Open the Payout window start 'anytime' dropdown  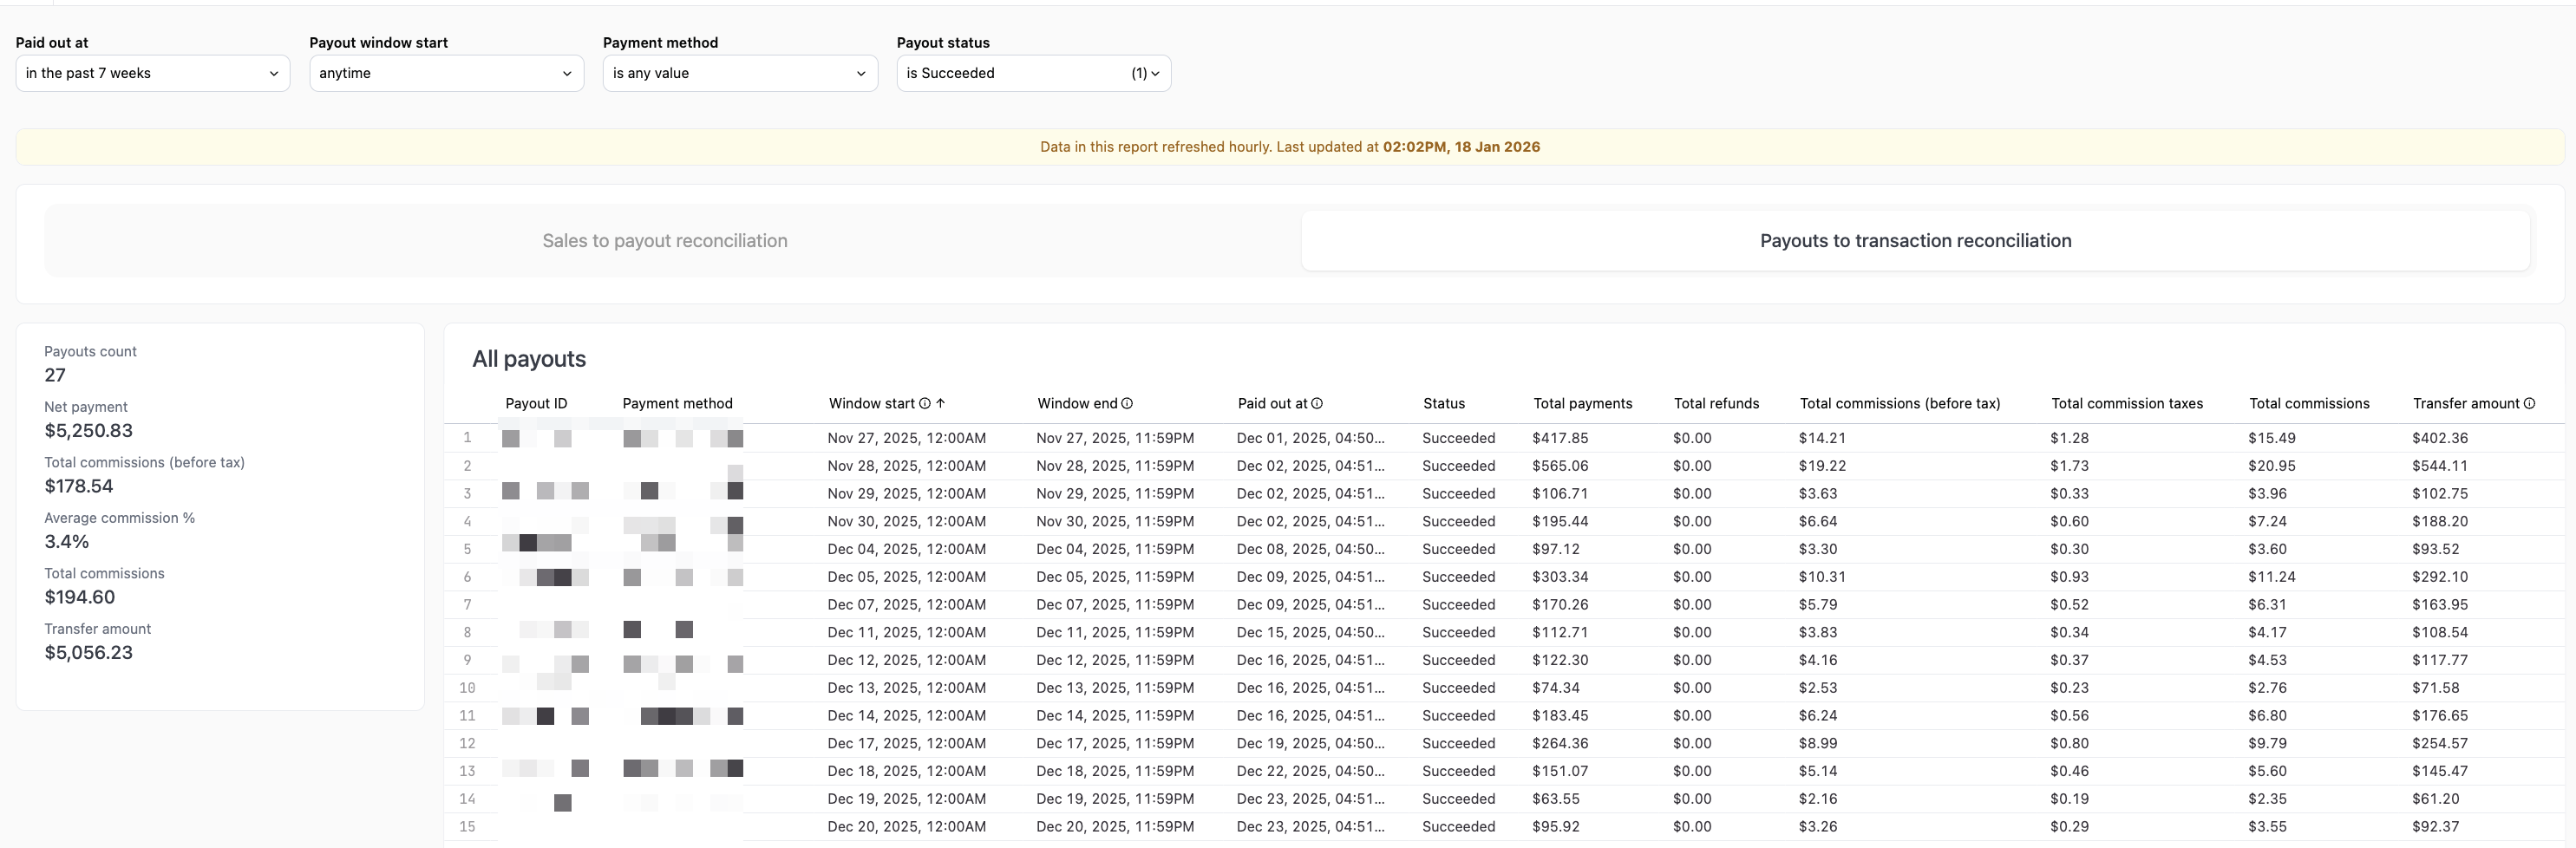click(446, 73)
